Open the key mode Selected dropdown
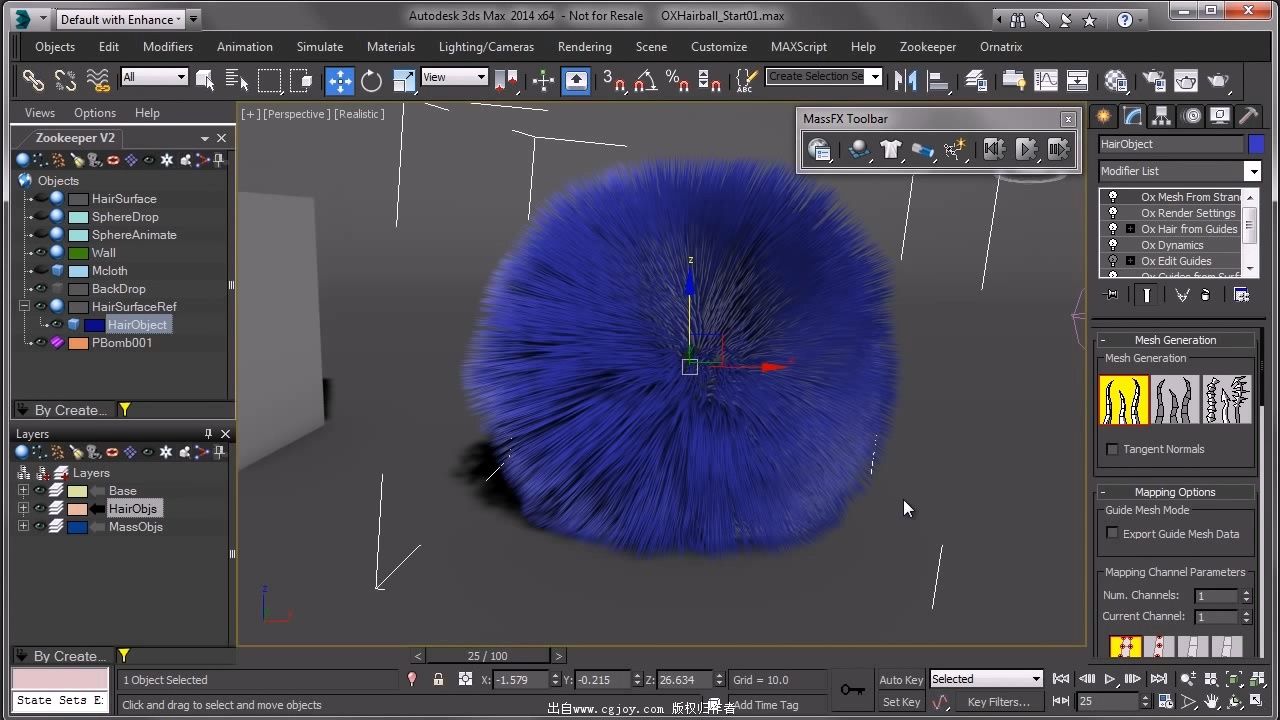 coord(986,679)
